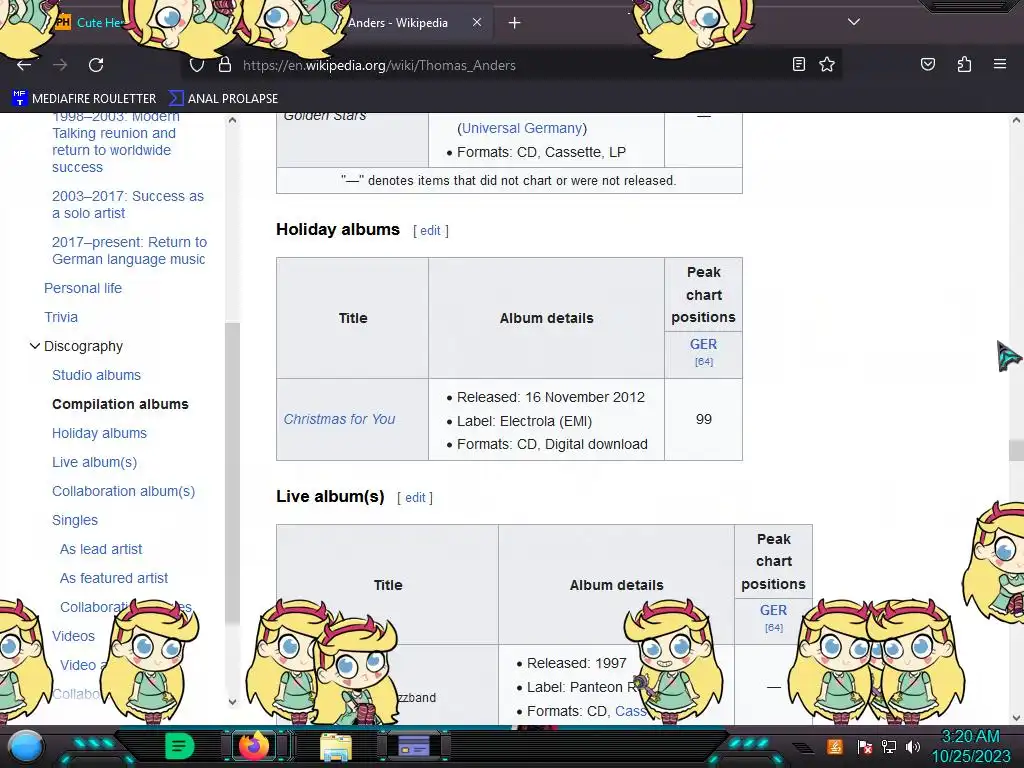Save page to Pocket
This screenshot has height=768, width=1024.
(x=927, y=64)
